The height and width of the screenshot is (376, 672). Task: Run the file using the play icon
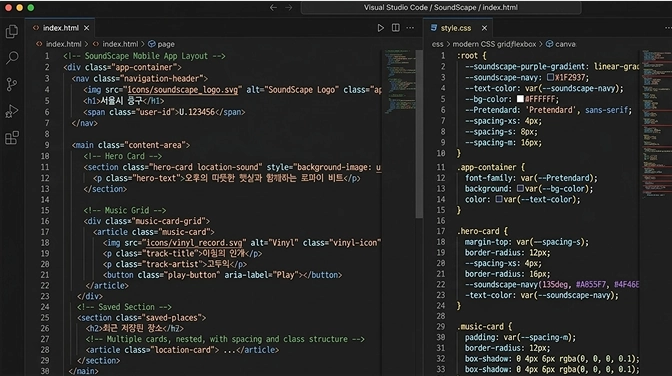(x=380, y=28)
